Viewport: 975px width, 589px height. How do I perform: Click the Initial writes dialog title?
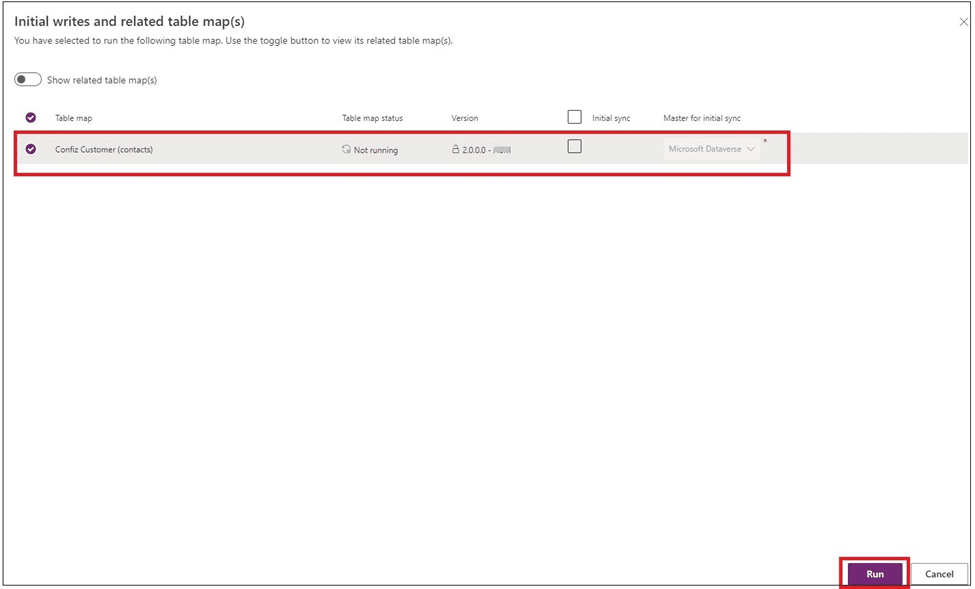click(x=129, y=21)
